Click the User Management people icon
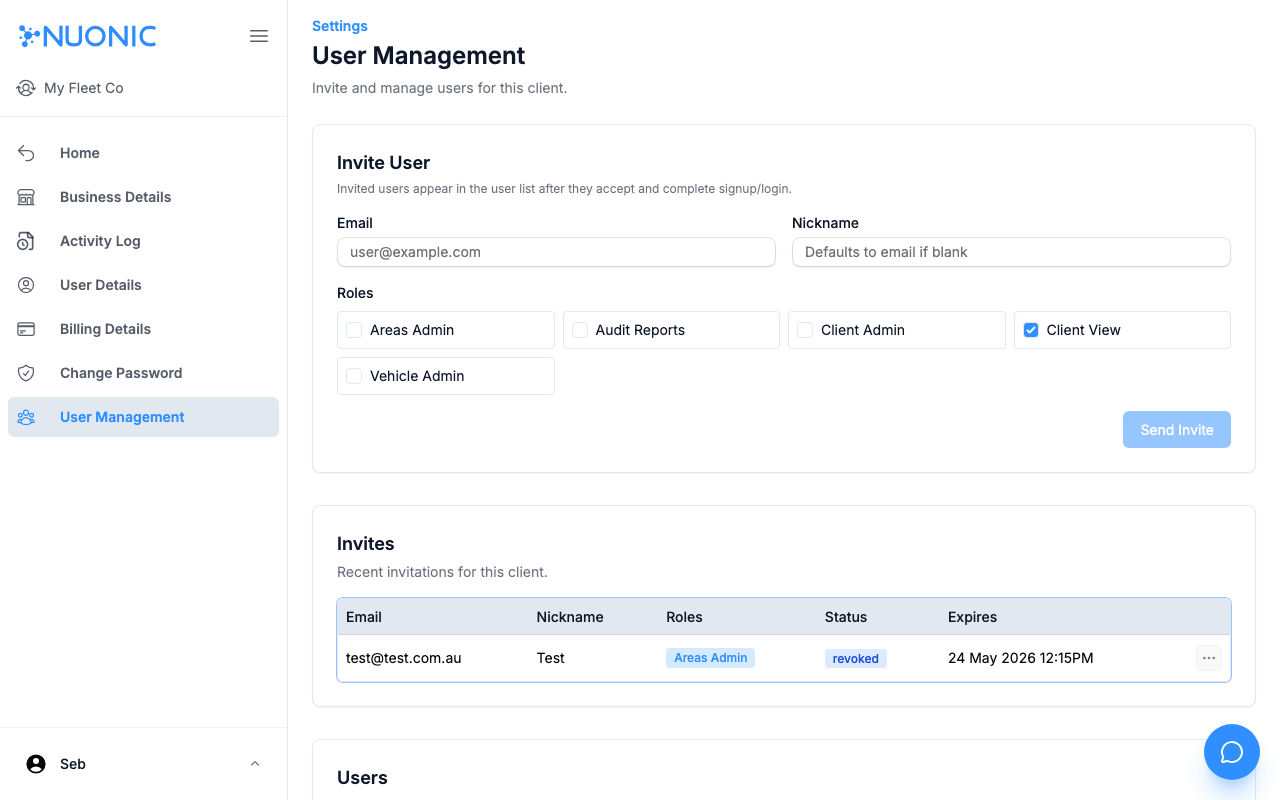1280x800 pixels. pyautogui.click(x=26, y=417)
